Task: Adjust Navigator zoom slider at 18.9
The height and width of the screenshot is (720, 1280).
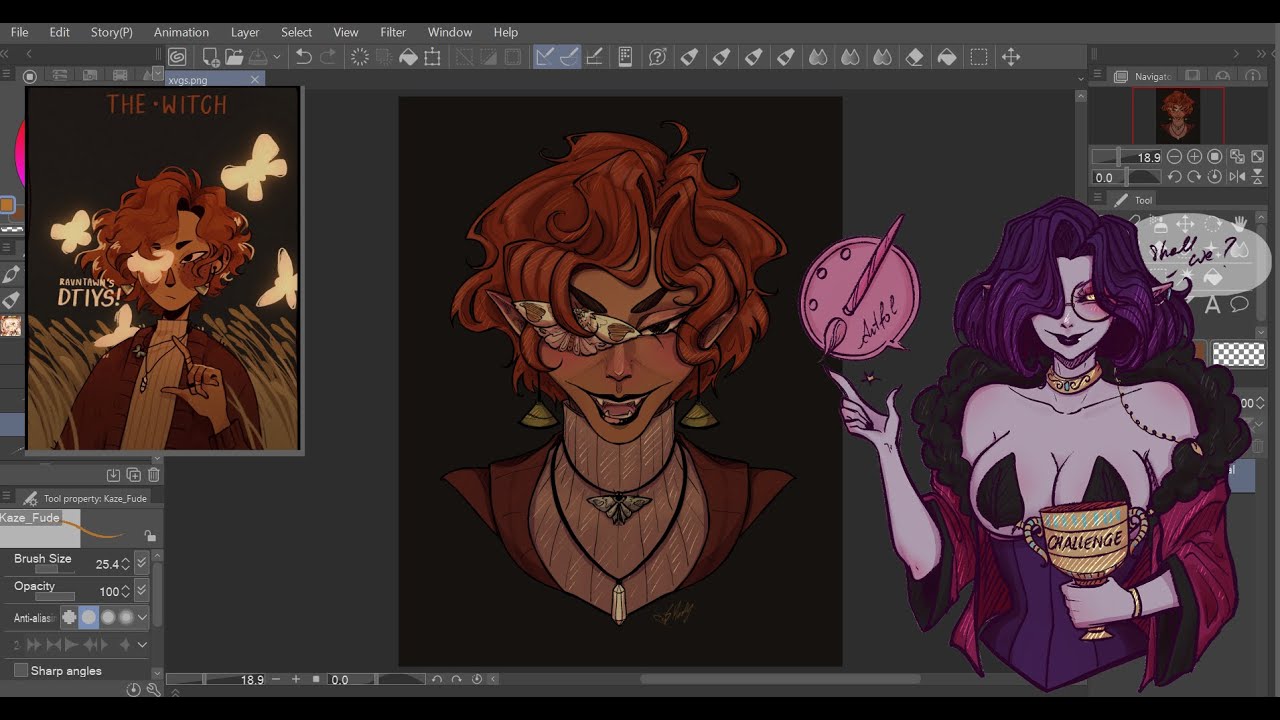Action: point(1126,156)
